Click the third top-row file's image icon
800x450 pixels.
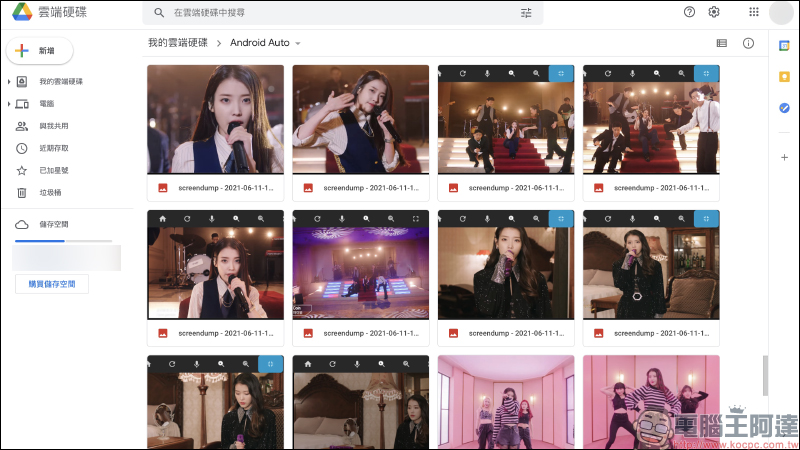453,188
